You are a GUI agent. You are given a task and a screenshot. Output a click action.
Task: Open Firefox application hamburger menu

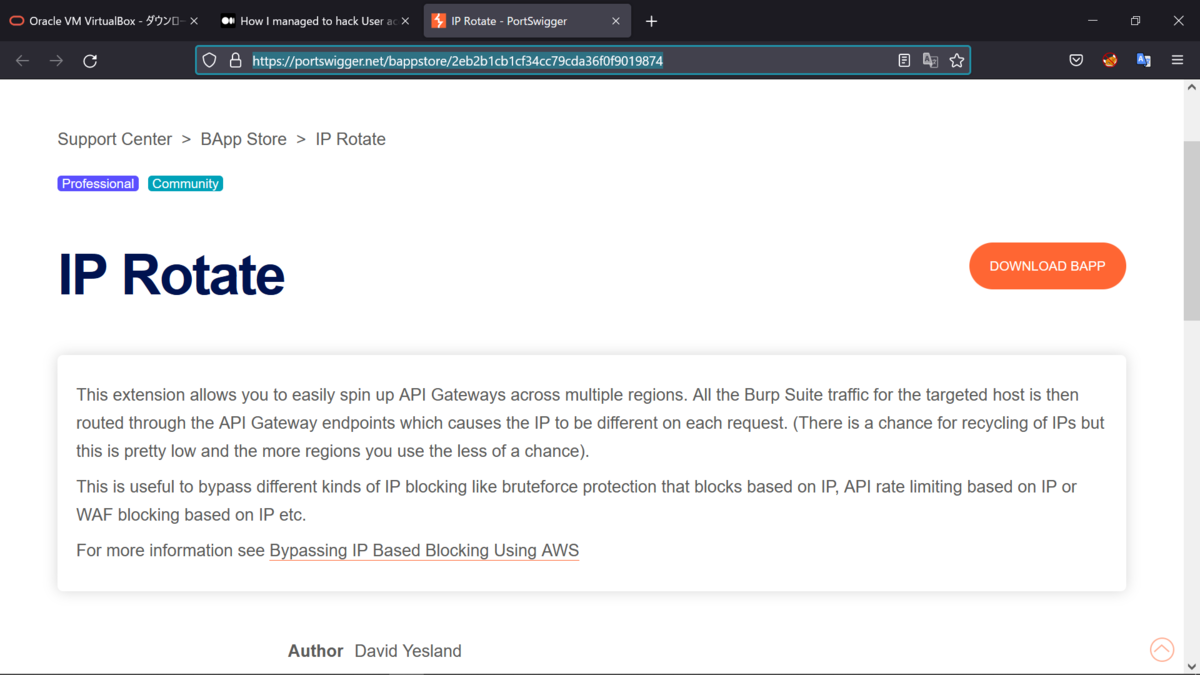click(1178, 61)
